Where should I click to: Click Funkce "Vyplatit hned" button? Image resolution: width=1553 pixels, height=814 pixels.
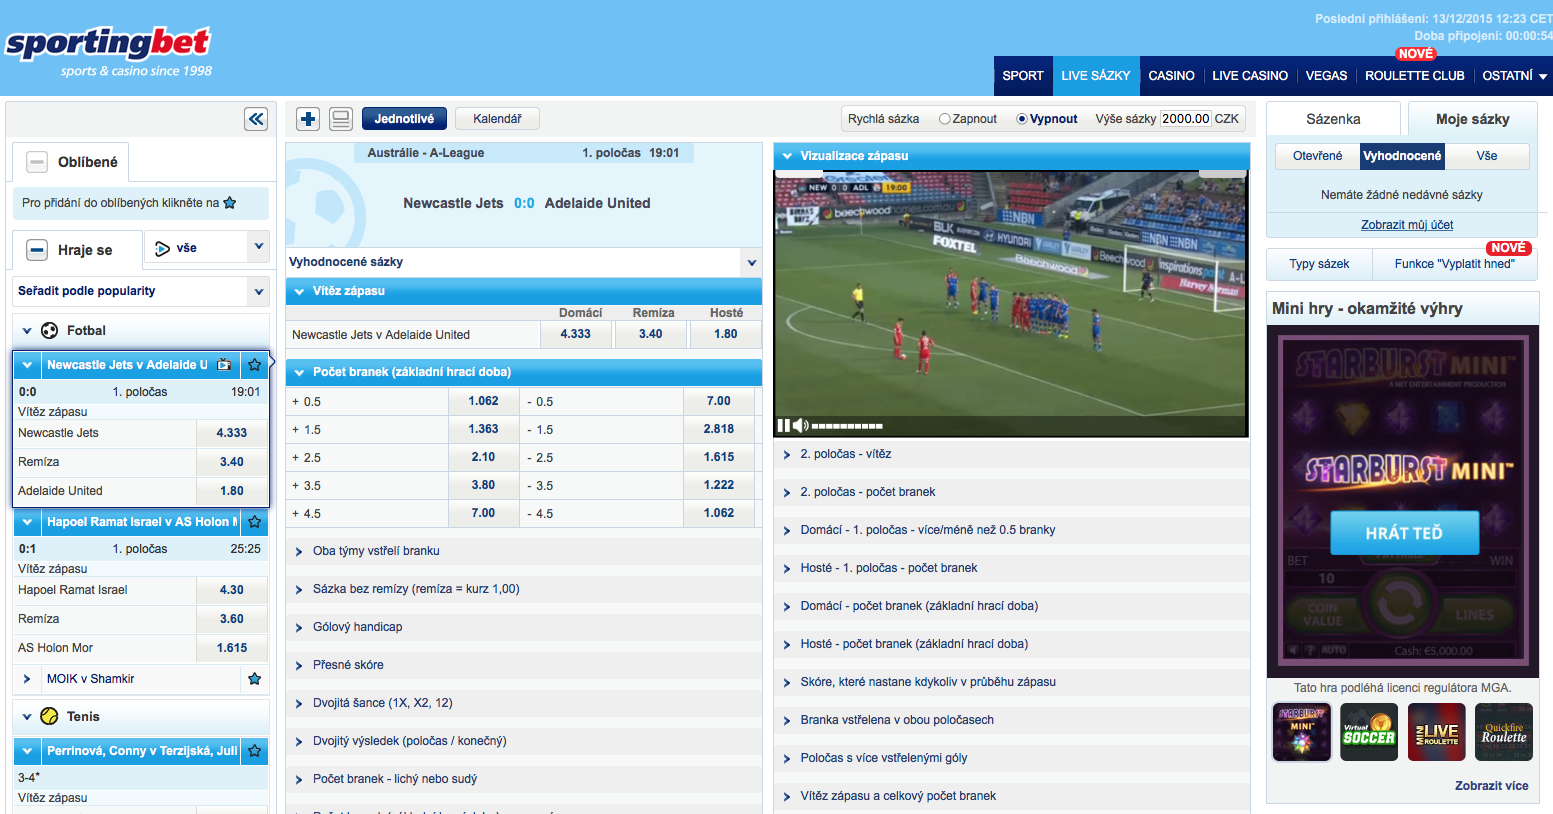(1455, 264)
